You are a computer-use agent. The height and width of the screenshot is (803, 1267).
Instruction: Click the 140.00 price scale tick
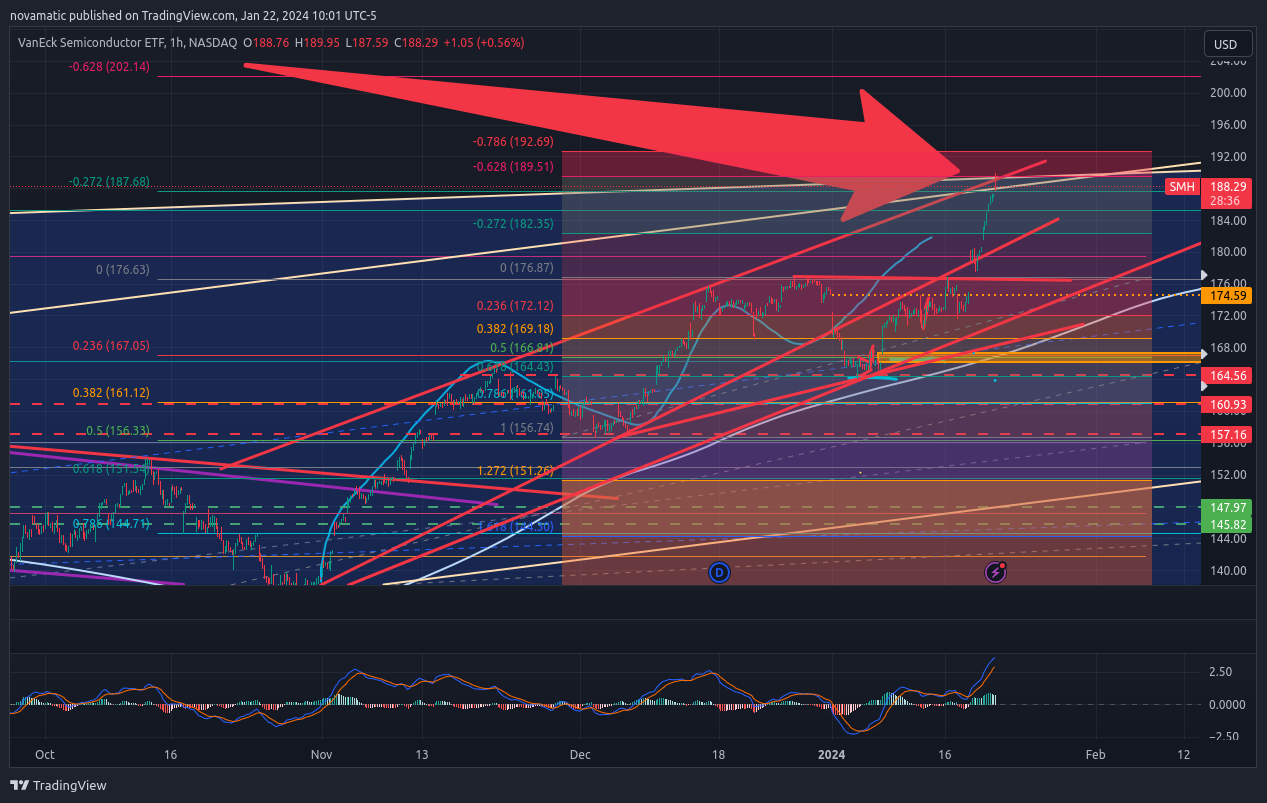(1227, 571)
